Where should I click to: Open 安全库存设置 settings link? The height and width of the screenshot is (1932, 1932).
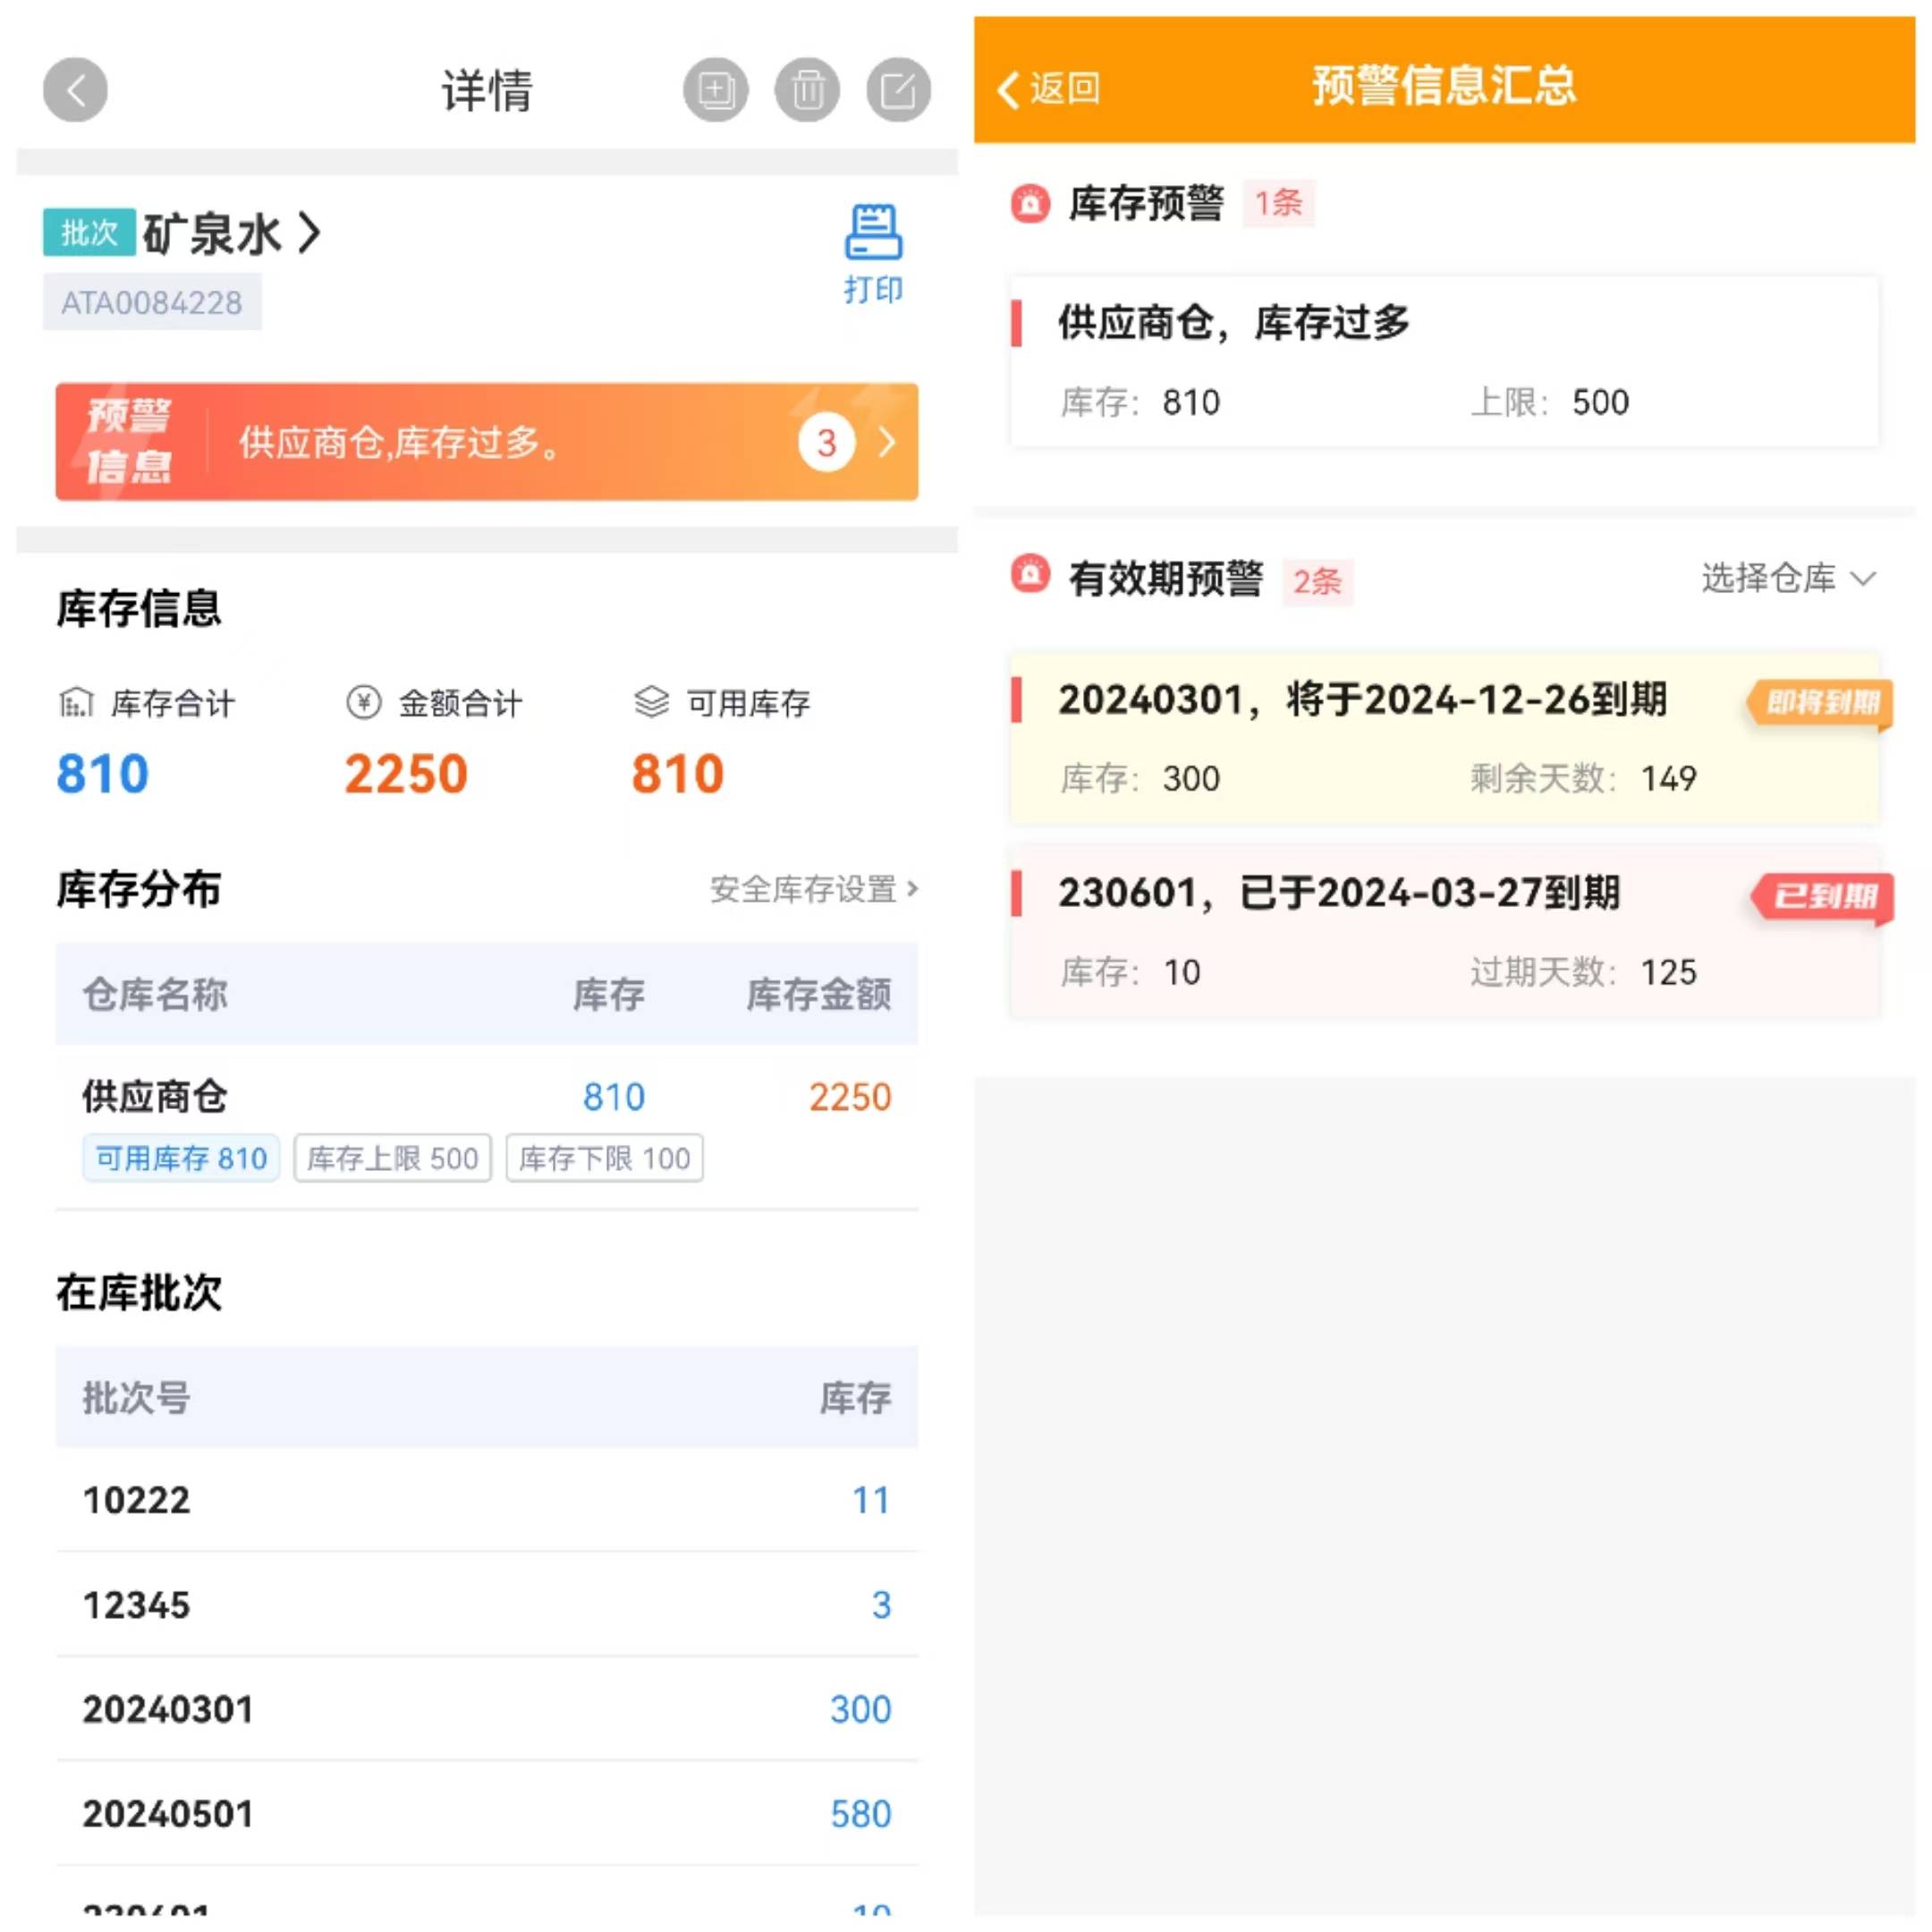812,889
